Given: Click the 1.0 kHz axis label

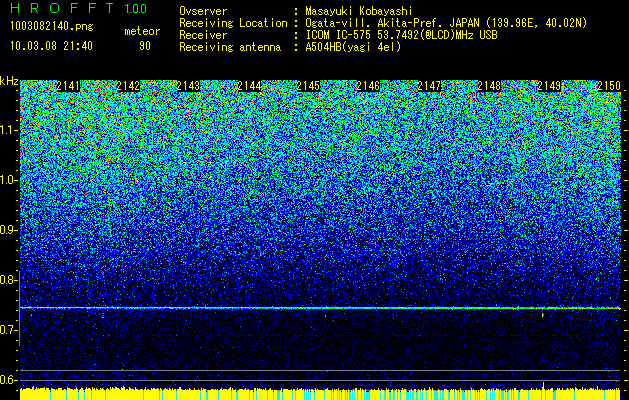Looking at the screenshot, I should pyautogui.click(x=8, y=181).
